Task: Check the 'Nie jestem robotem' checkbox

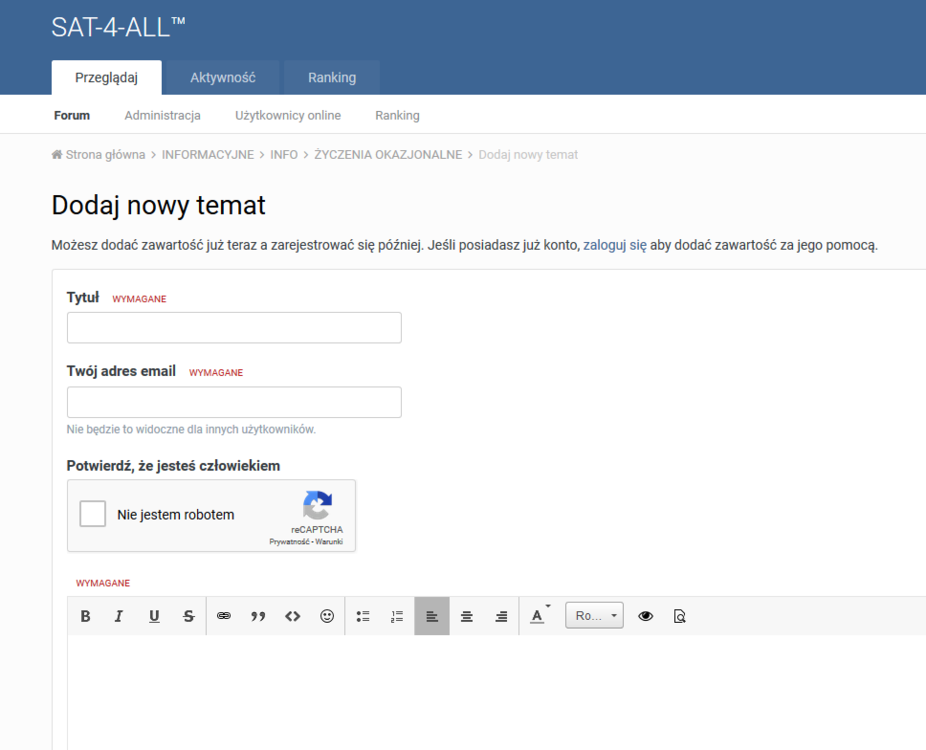Action: 93,514
